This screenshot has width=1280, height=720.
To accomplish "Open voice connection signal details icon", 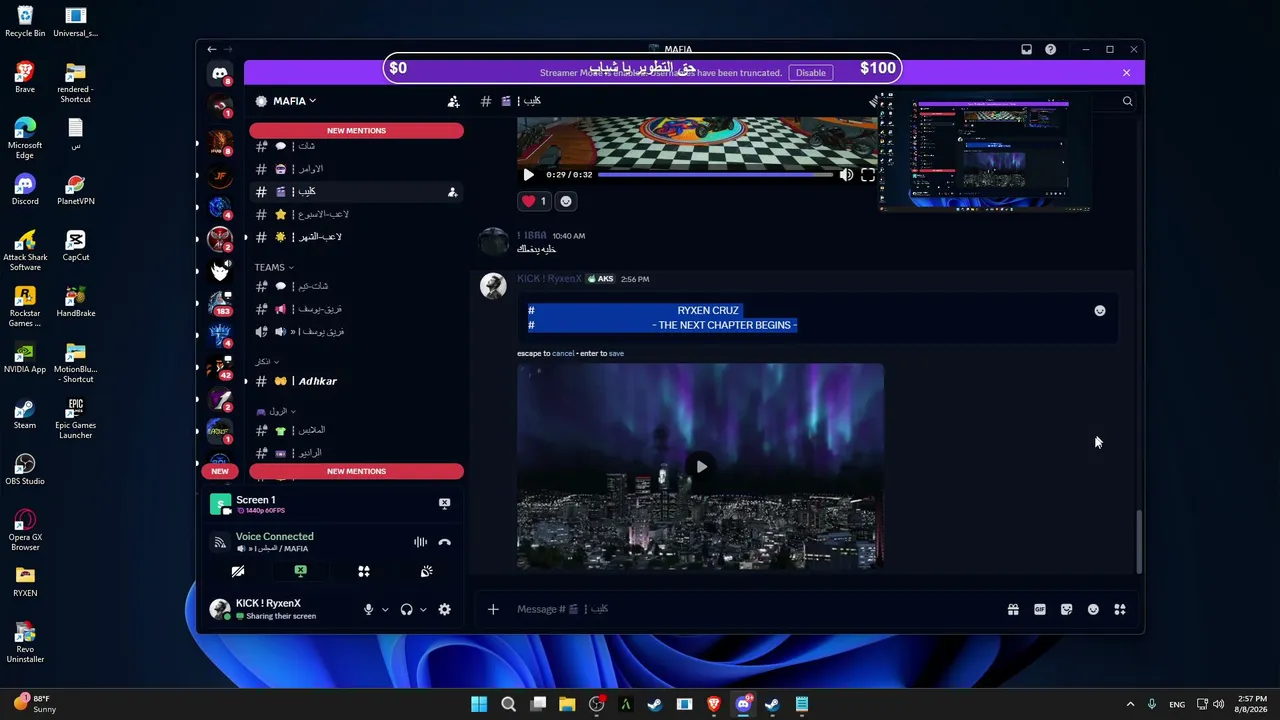I will tap(220, 542).
